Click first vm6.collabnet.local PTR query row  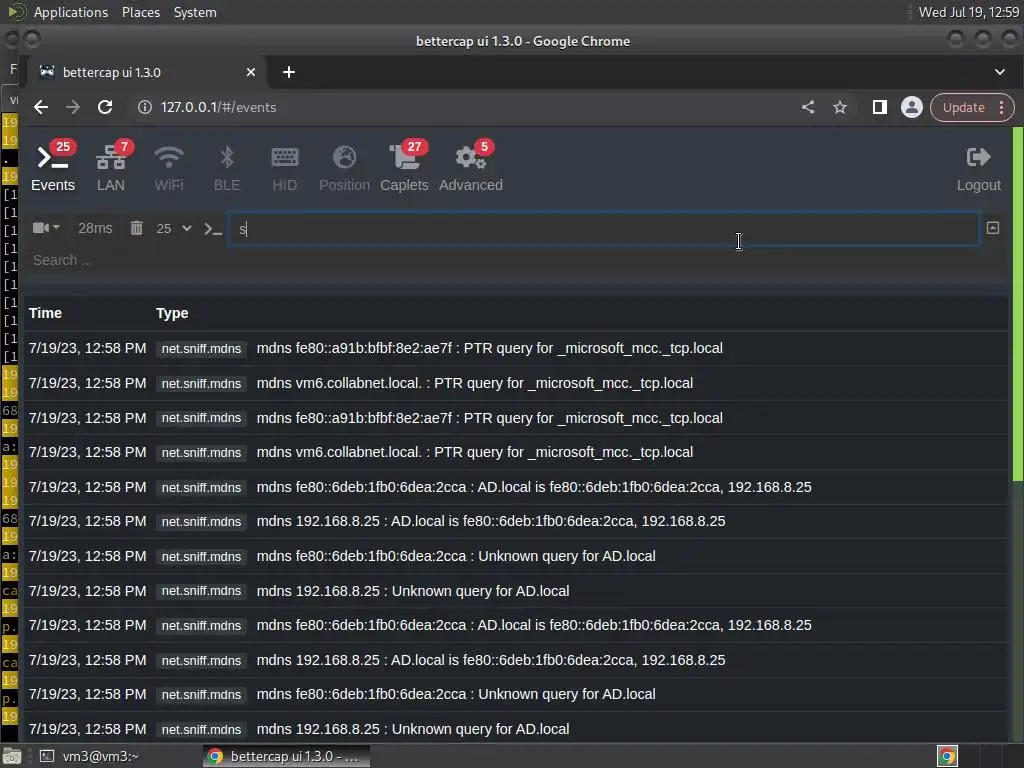(x=516, y=383)
